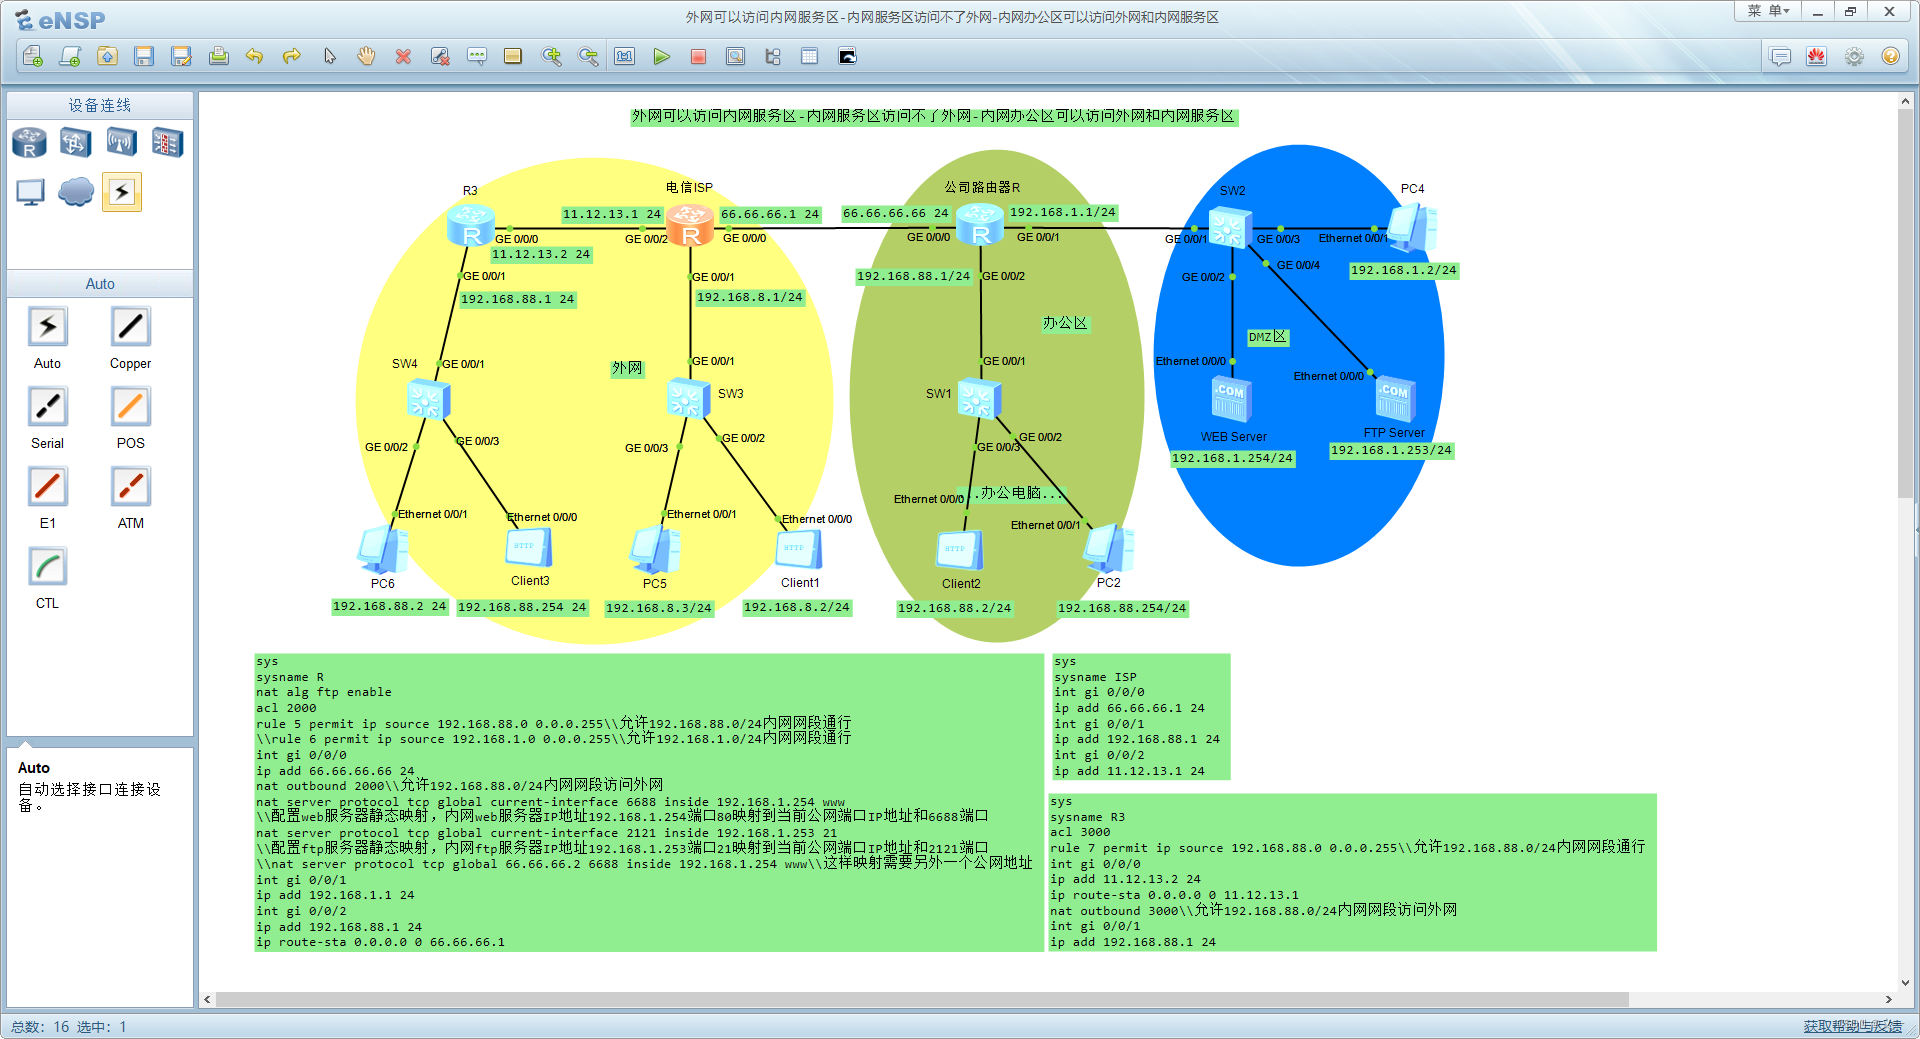This screenshot has height=1039, width=1920.
Task: Click the 办公区 zone label
Action: [1065, 323]
